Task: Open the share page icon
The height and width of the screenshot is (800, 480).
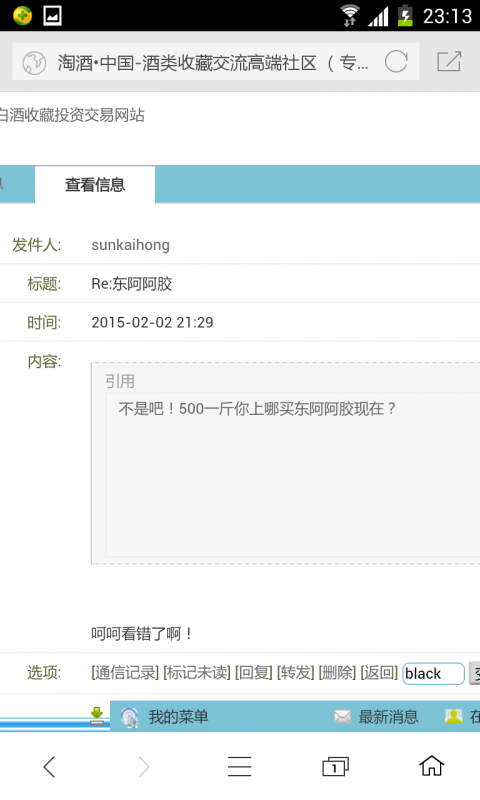Action: coord(449,62)
